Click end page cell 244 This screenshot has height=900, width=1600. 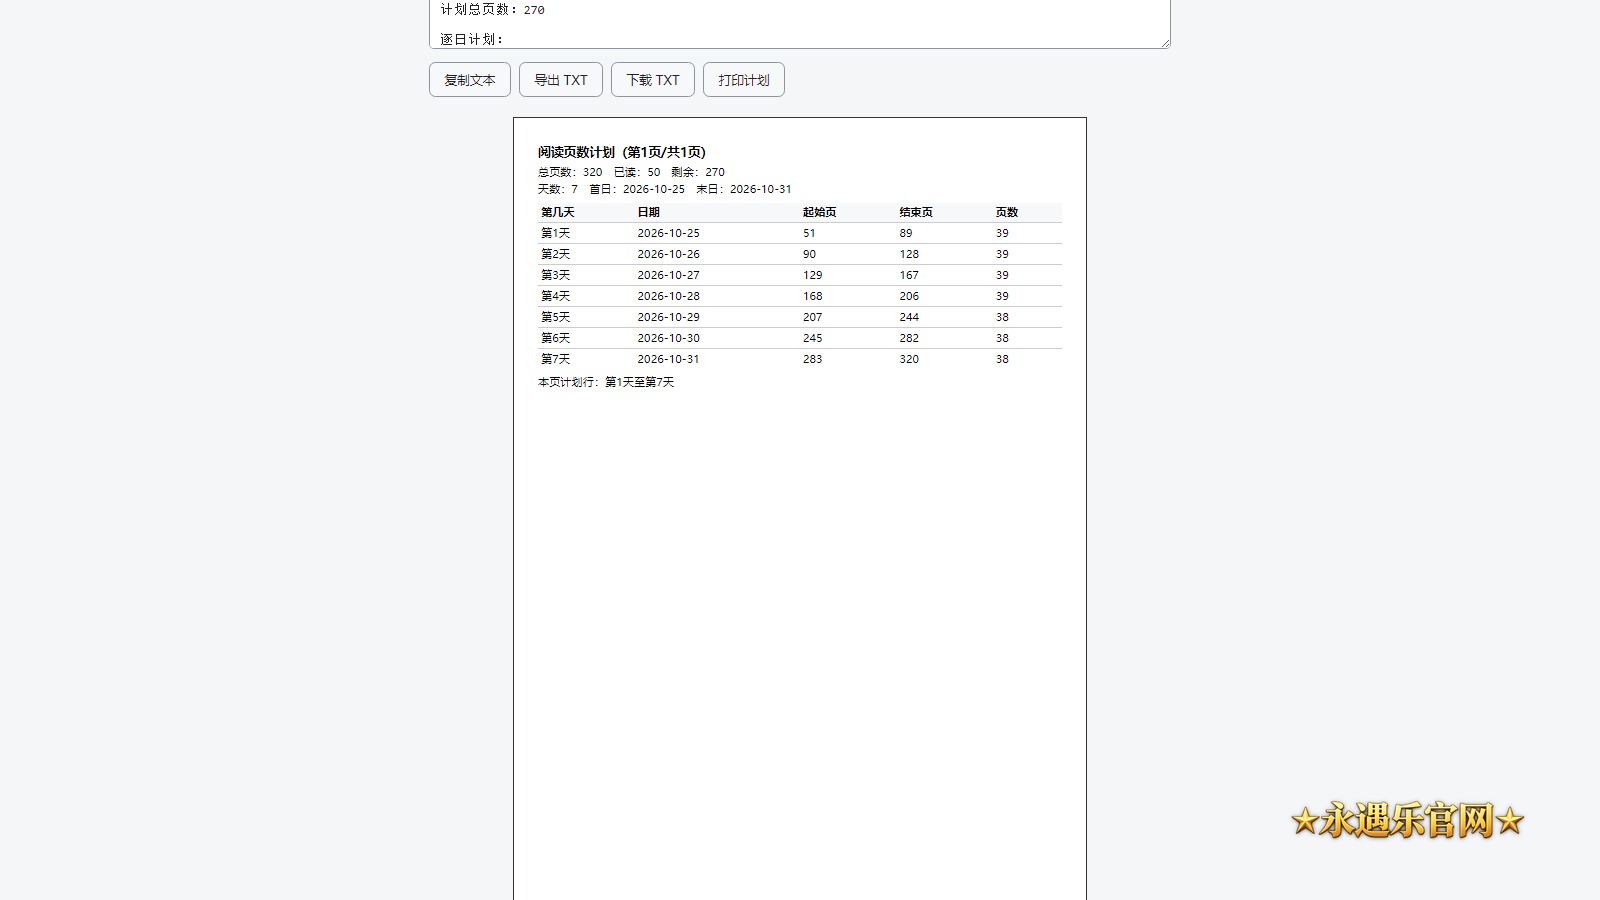tap(909, 317)
